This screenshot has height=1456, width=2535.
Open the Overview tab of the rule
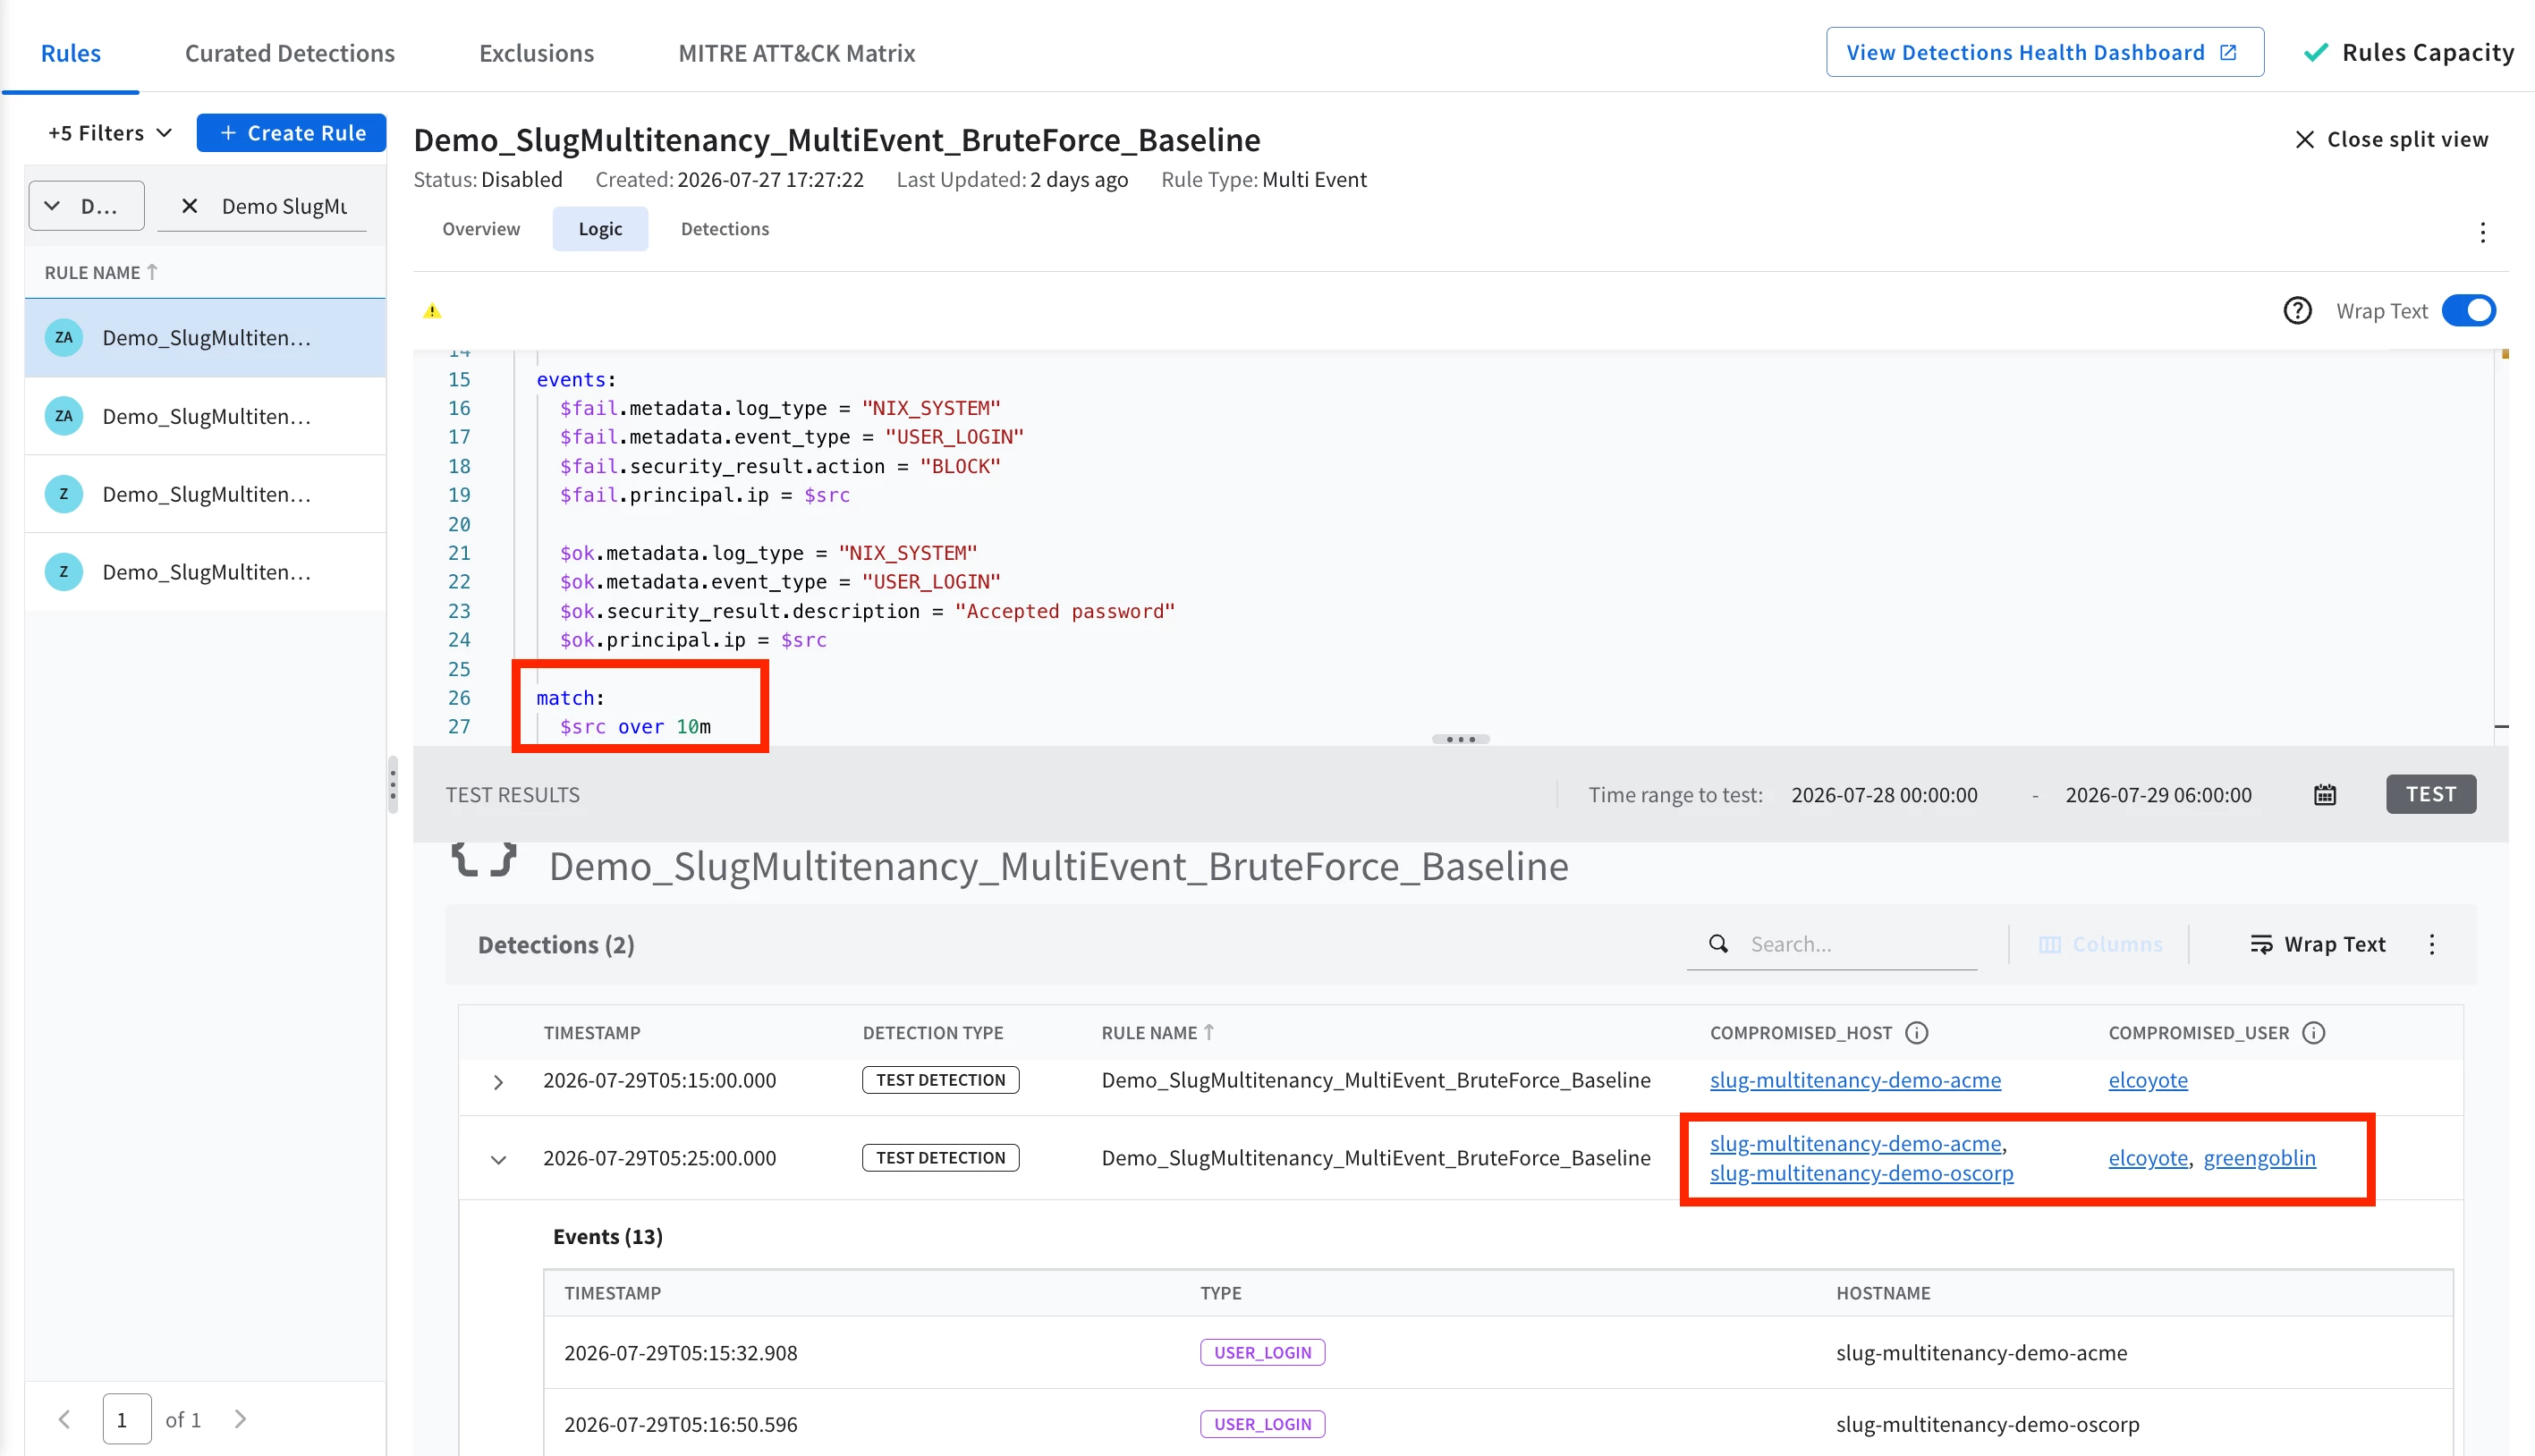481,229
